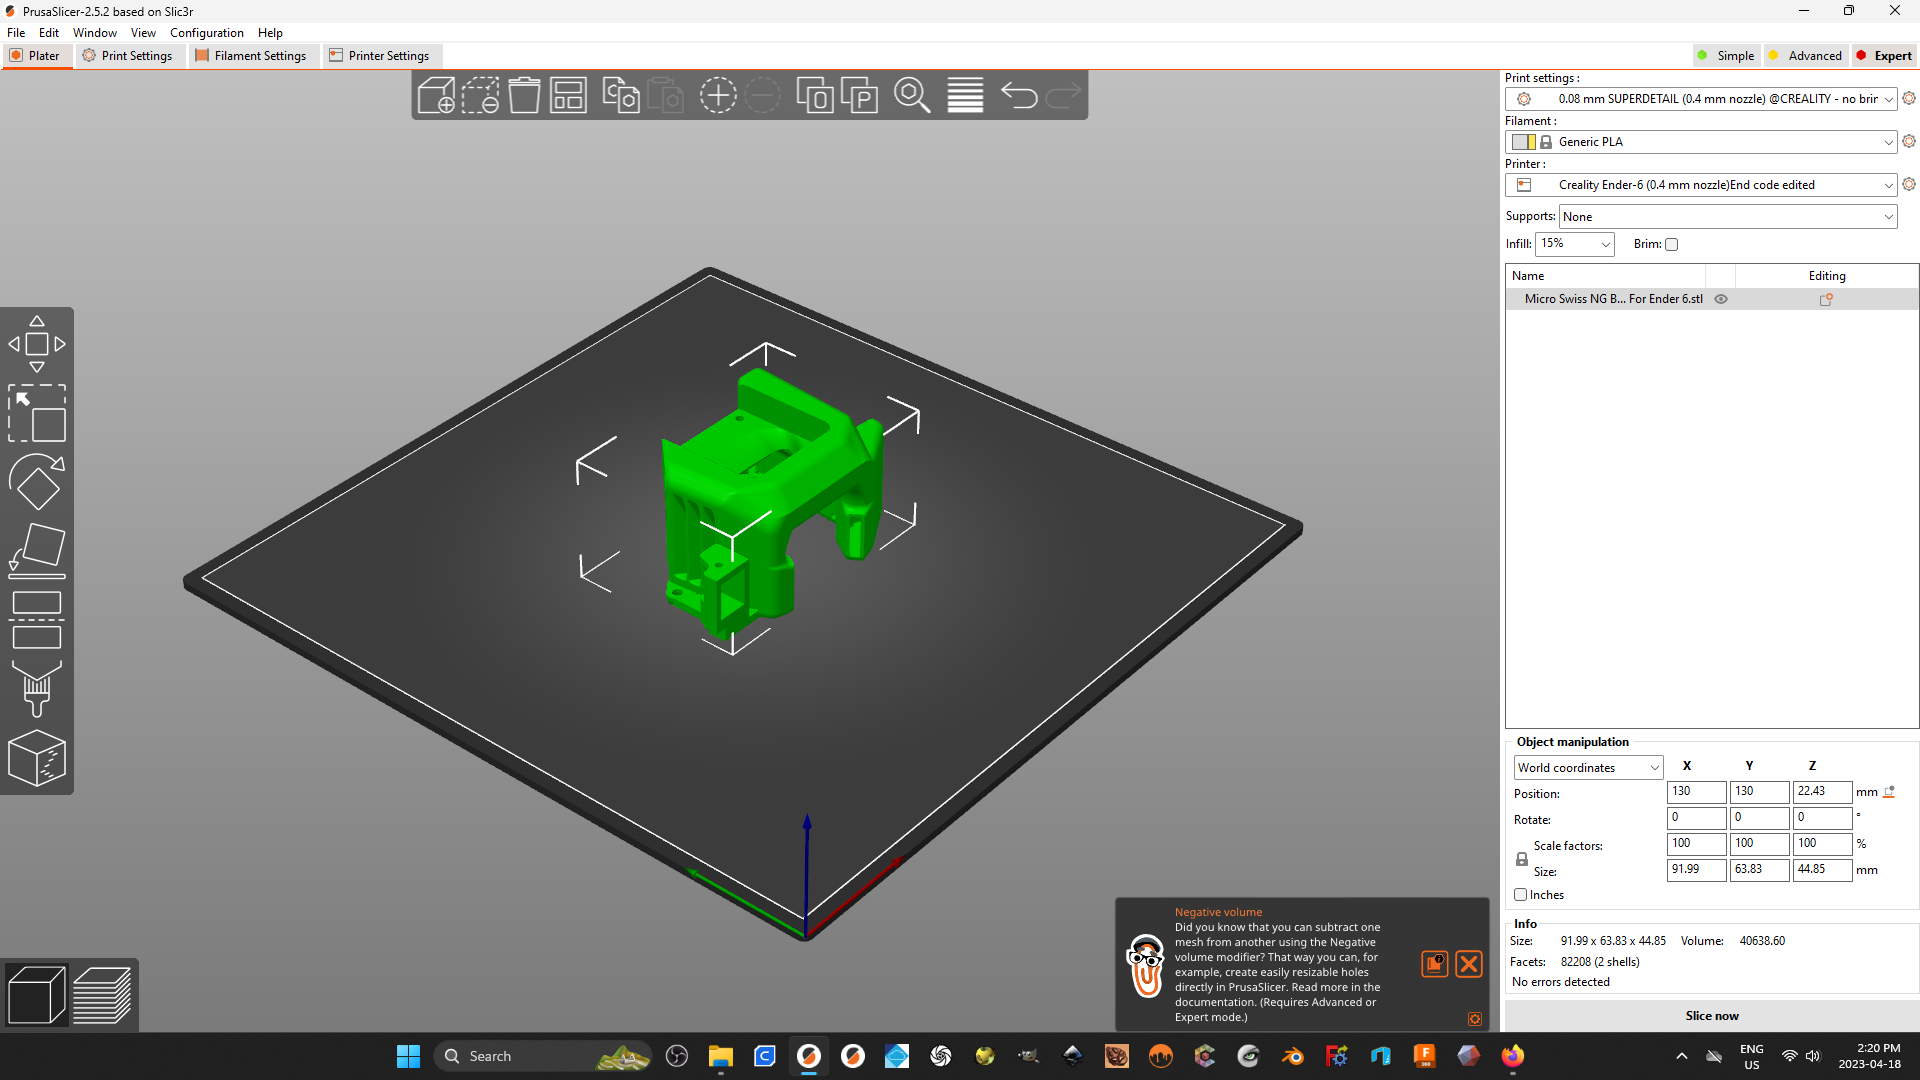Click the Add object toolbar icon
Image resolution: width=1920 pixels, height=1080 pixels.
coord(436,96)
